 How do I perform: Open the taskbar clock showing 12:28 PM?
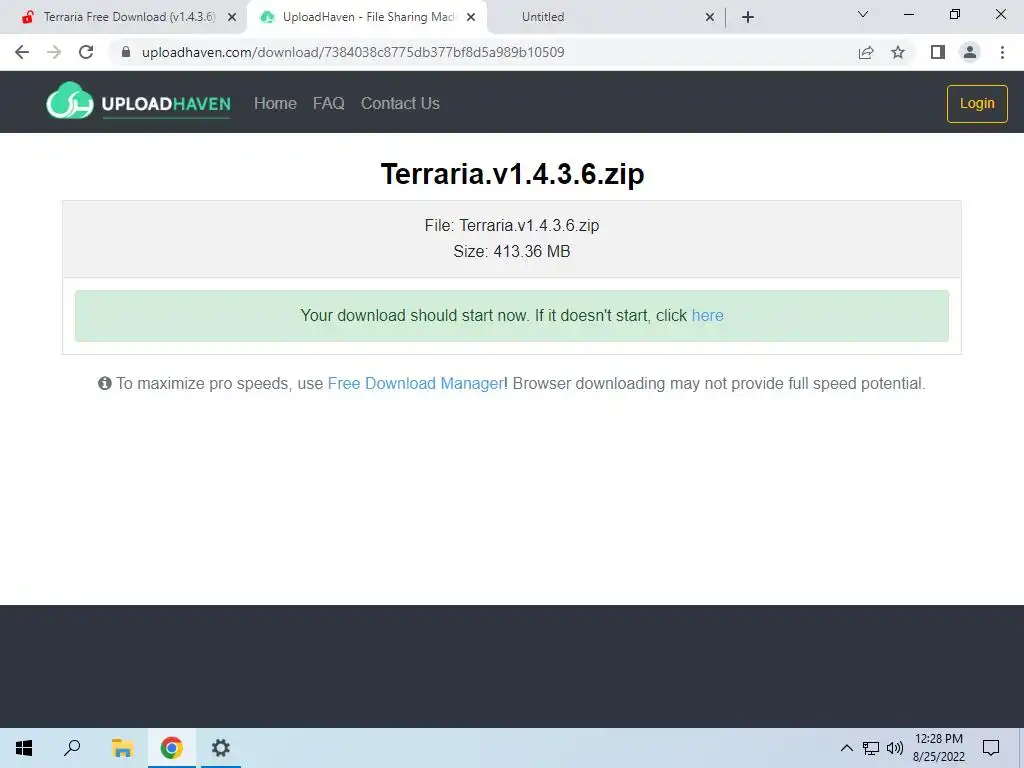click(938, 748)
